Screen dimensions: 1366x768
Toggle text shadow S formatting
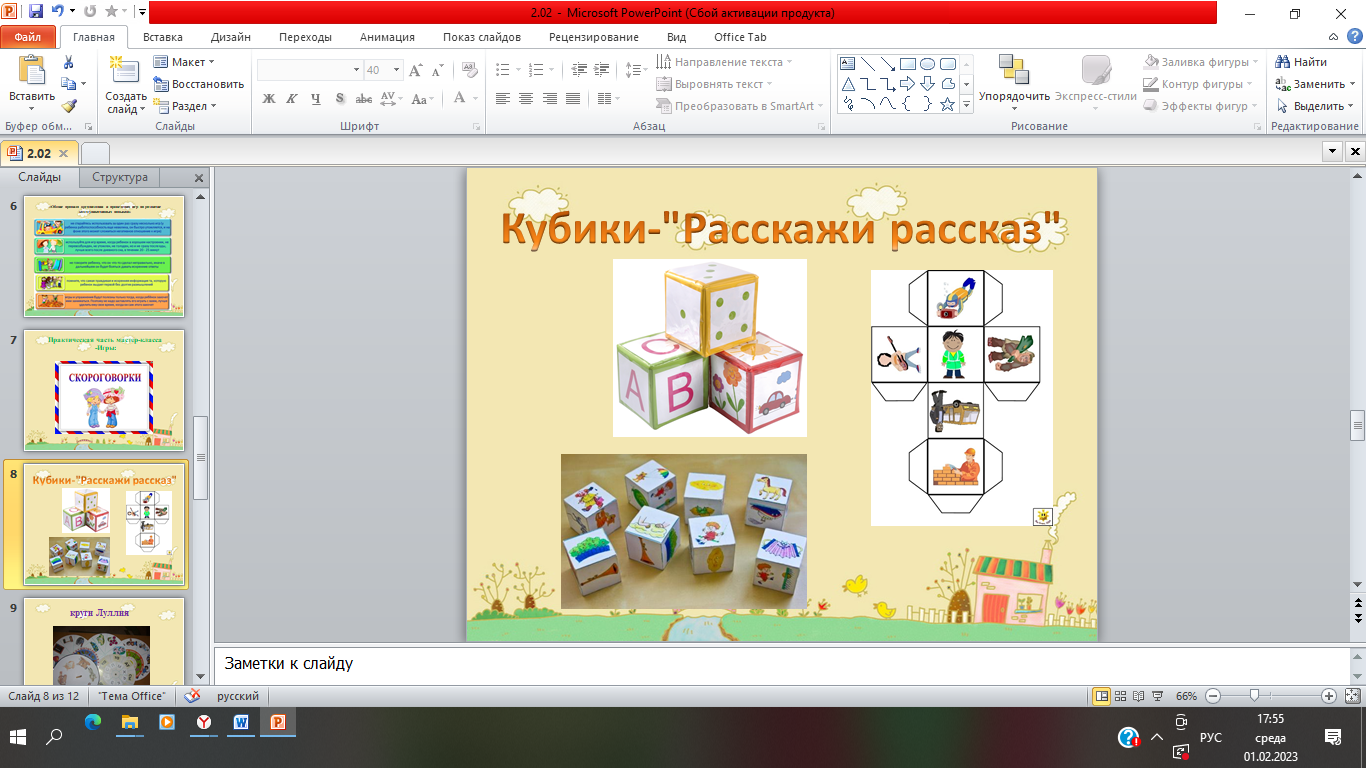click(x=340, y=98)
